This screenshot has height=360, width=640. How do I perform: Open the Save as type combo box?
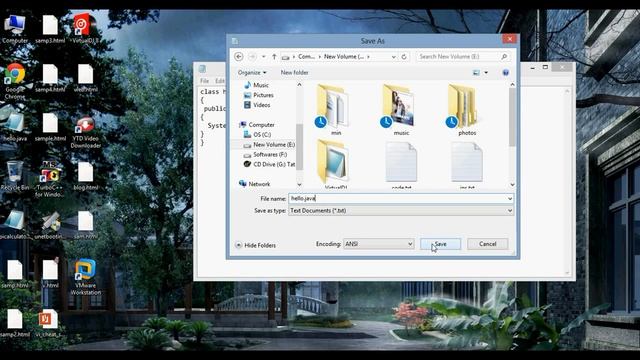point(401,211)
